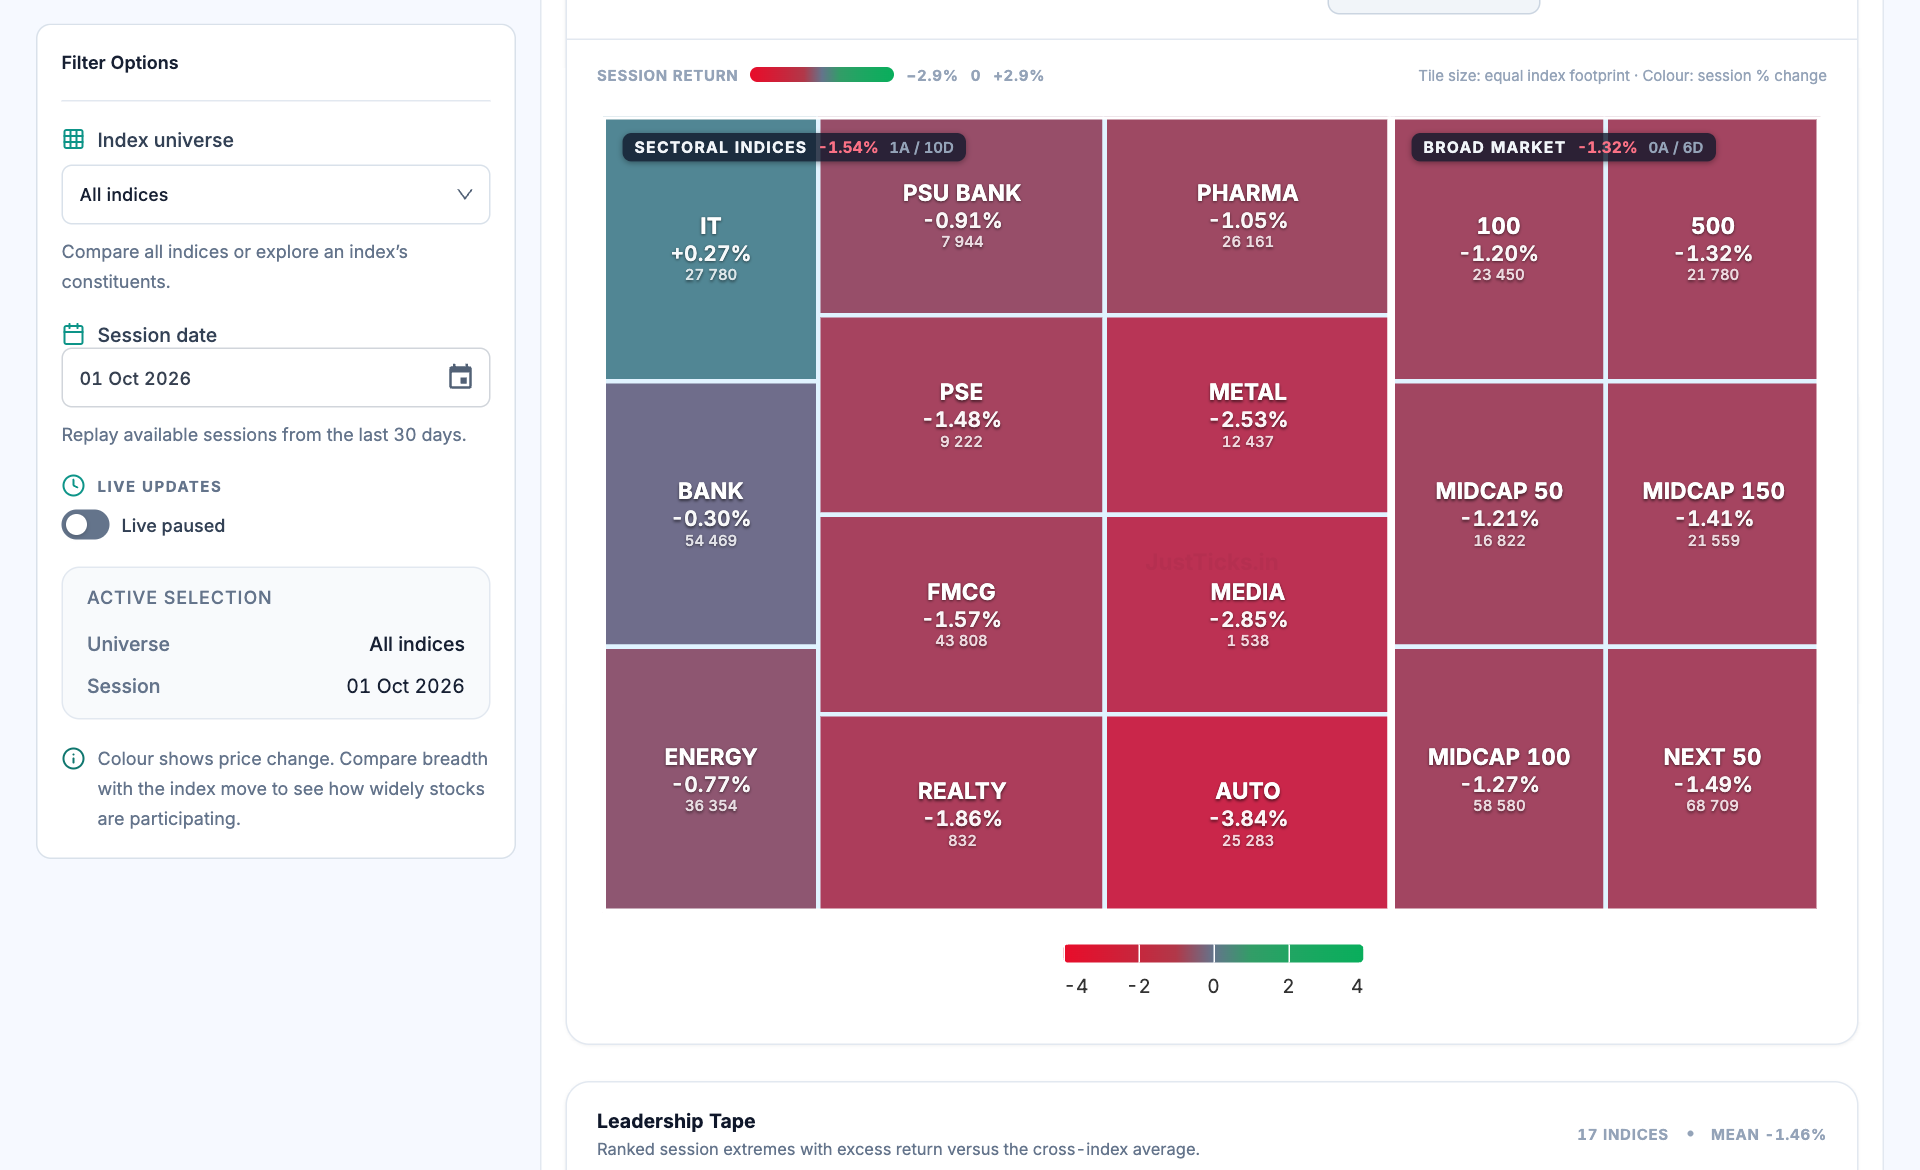Screen dimensions: 1920x1170
Task: Toggle the Live paused switch
Action: (x=85, y=525)
